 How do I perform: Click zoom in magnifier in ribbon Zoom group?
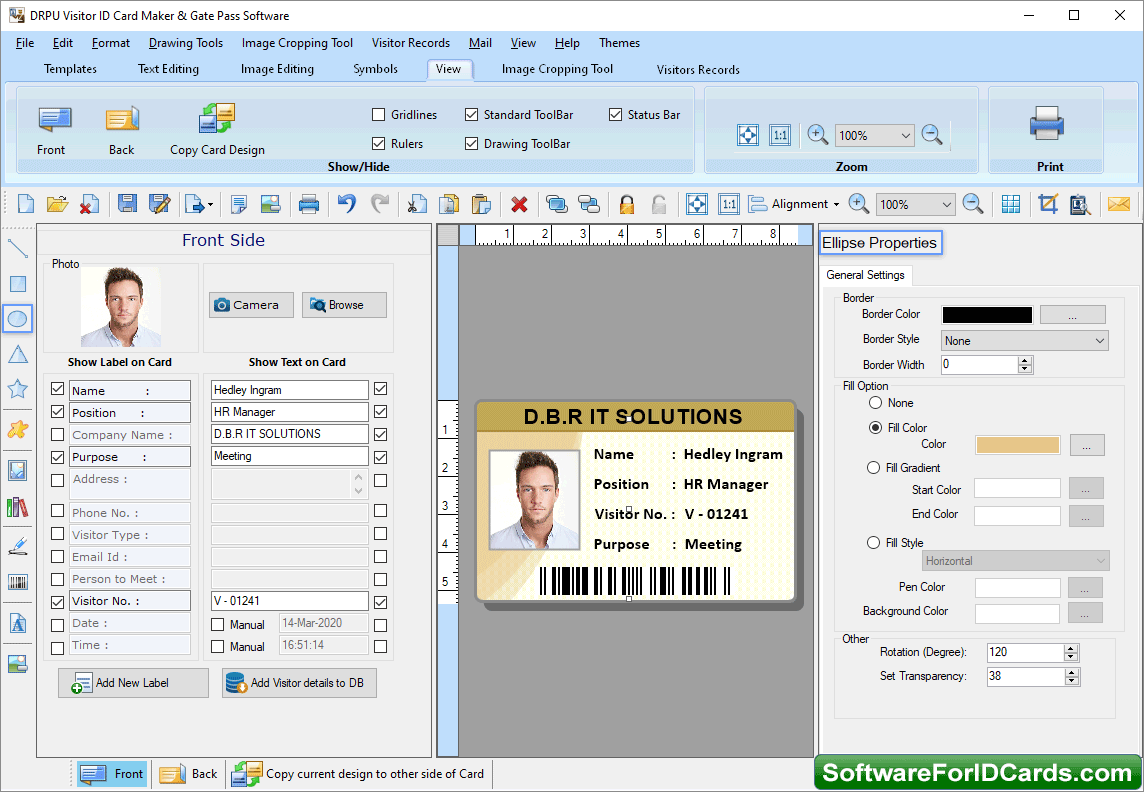coord(817,135)
